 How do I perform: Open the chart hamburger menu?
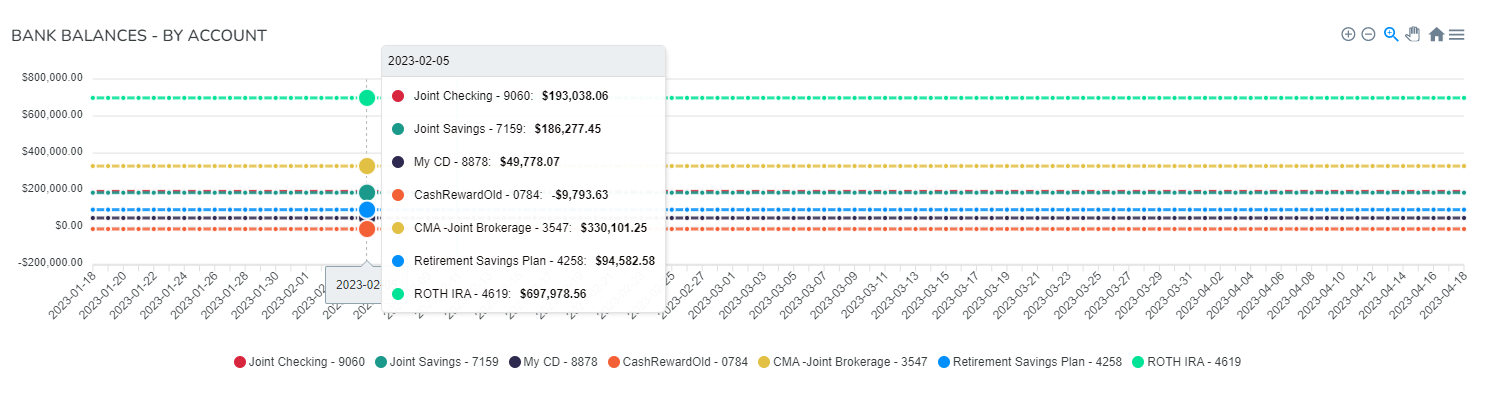[1457, 34]
